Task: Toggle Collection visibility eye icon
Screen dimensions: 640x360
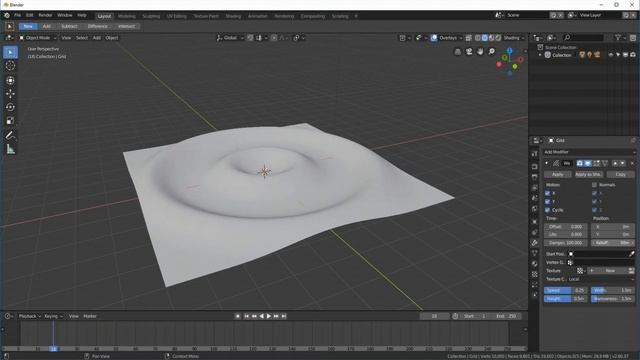Action: pos(611,55)
